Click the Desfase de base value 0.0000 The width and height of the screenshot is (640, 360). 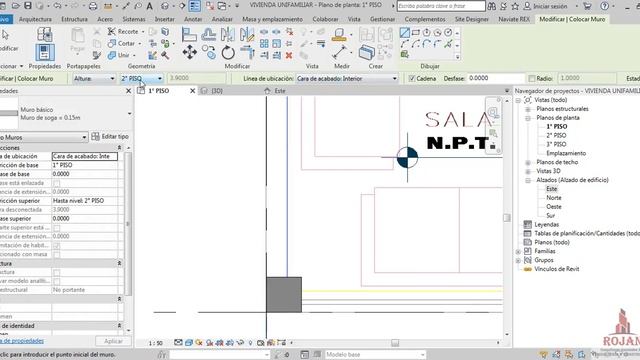coord(84,174)
